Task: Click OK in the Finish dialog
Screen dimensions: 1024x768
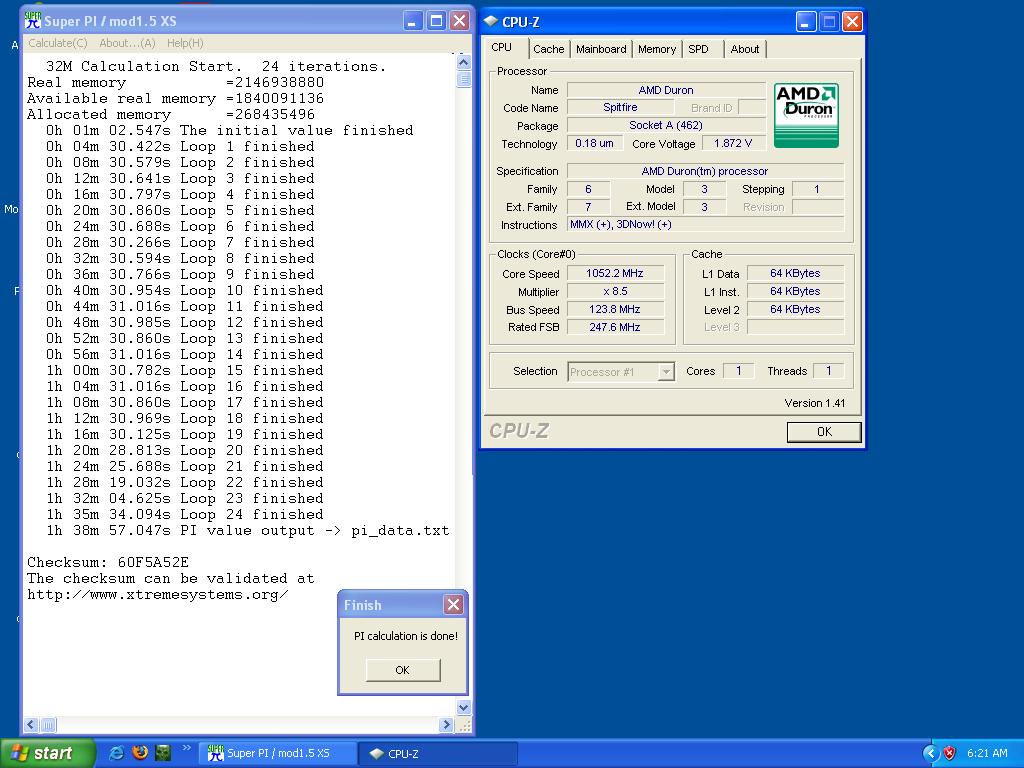Action: coord(403,670)
